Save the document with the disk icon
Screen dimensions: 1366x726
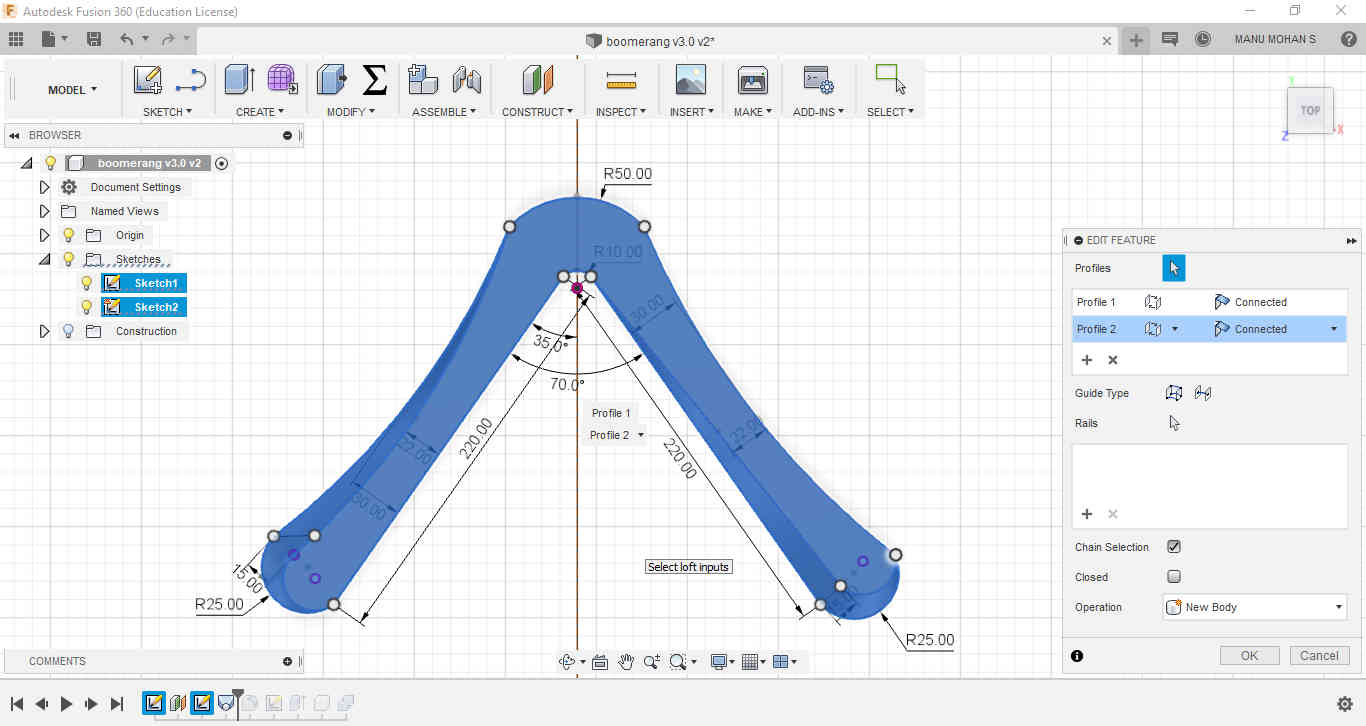[x=94, y=39]
